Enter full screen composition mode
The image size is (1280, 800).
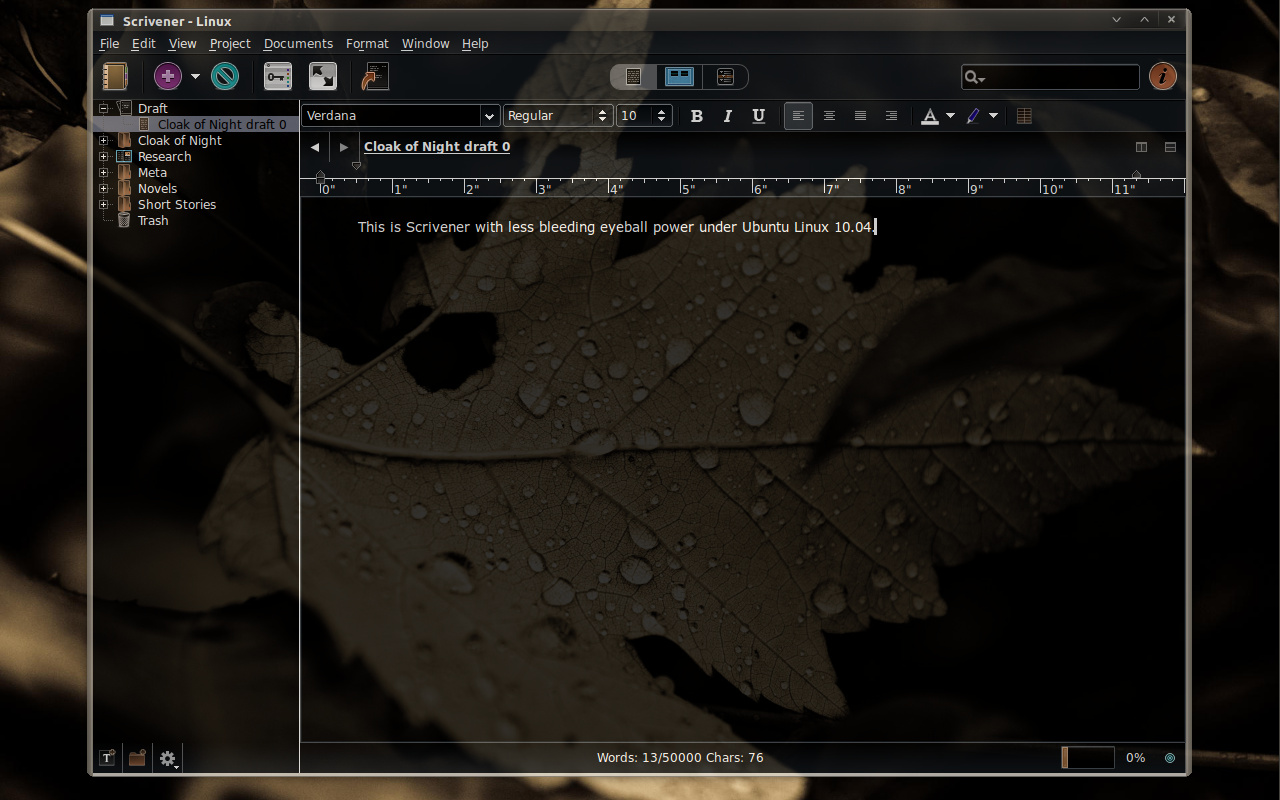[323, 76]
